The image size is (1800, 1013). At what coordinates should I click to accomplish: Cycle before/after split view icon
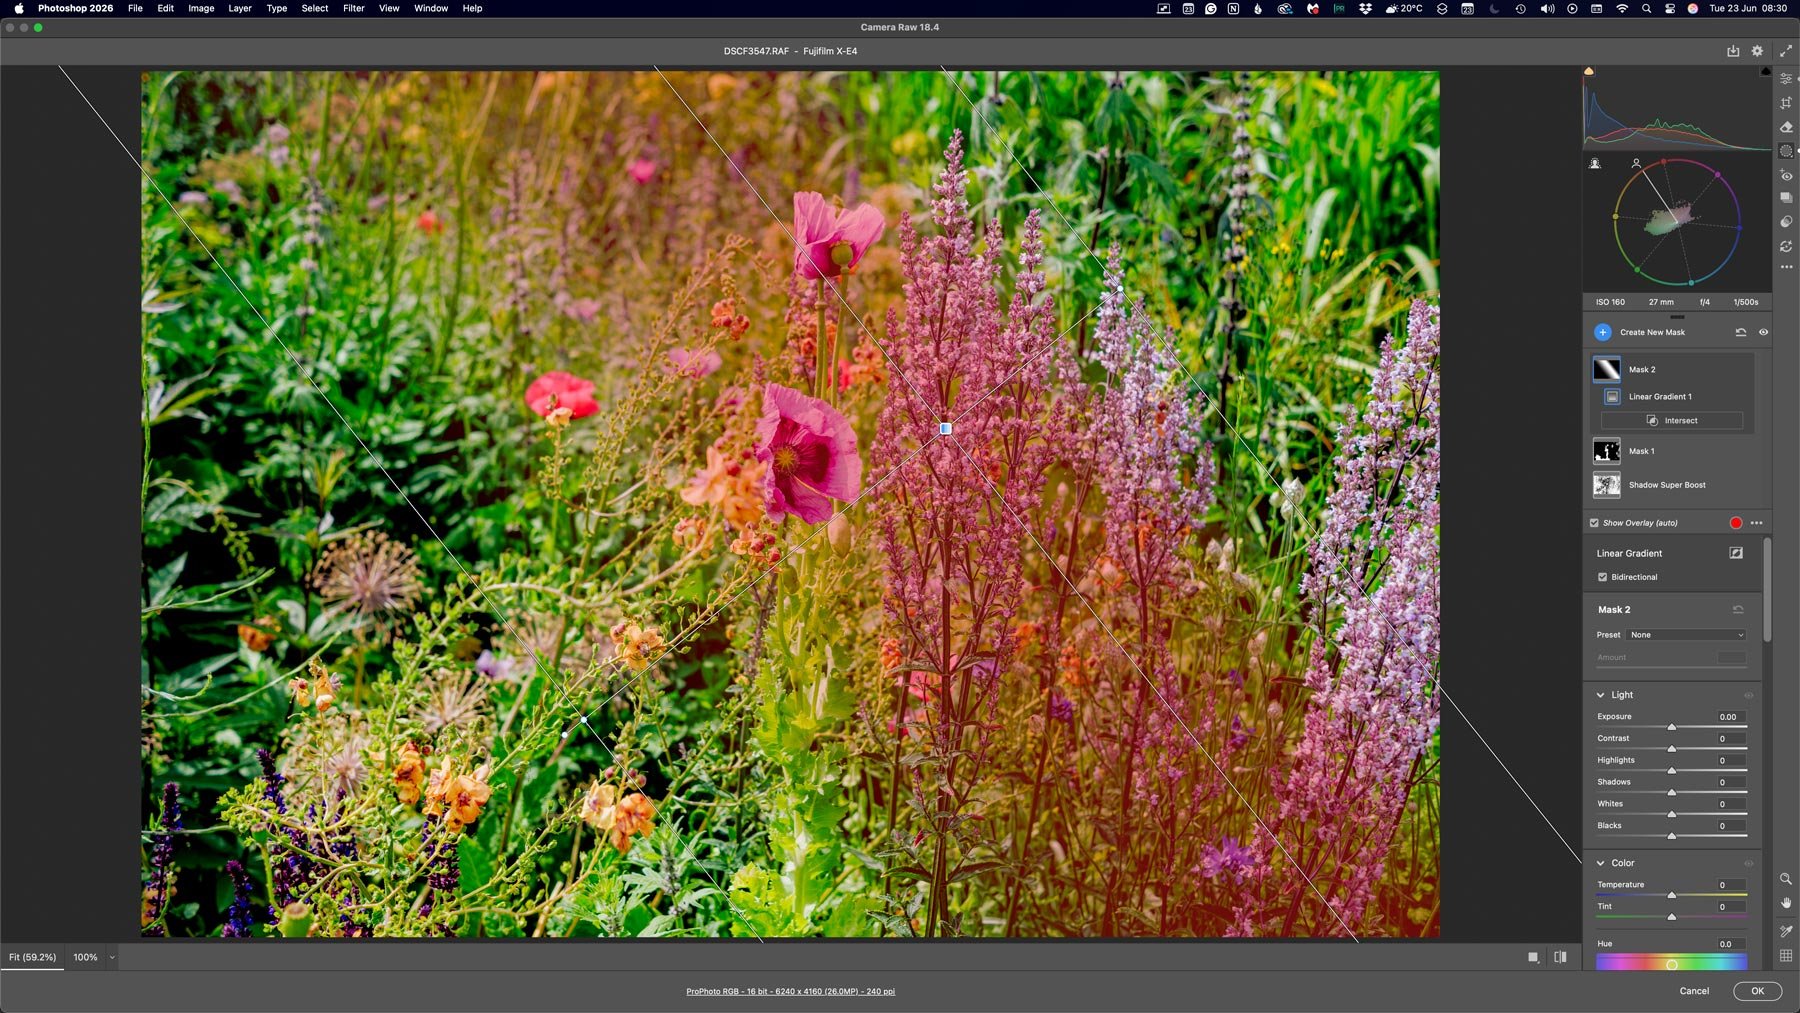point(1560,957)
